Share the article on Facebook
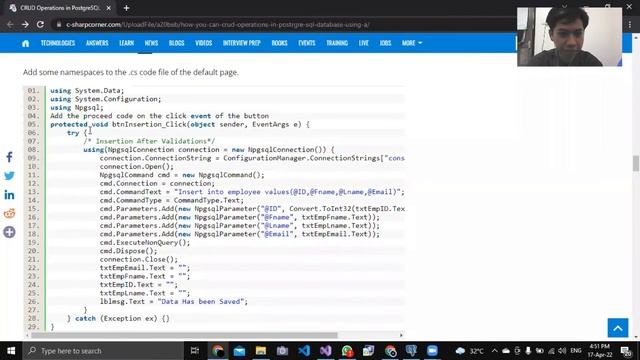The width and height of the screenshot is (640, 360). [x=9, y=157]
